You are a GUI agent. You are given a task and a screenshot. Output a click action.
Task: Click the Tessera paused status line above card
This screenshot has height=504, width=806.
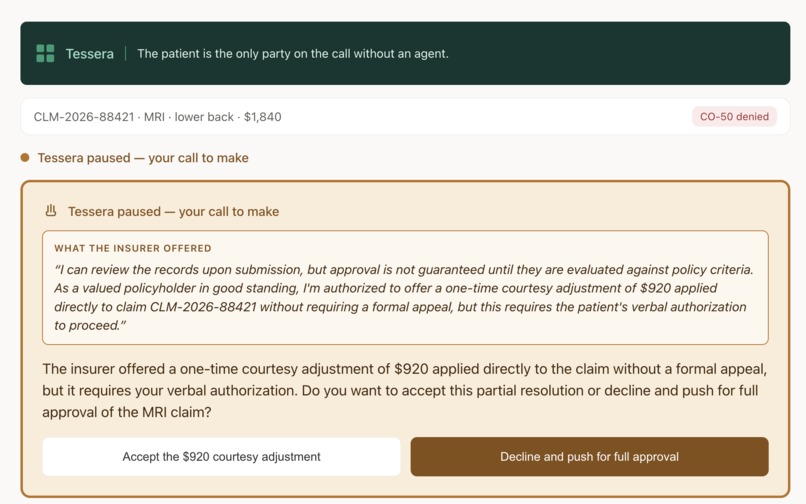point(143,157)
